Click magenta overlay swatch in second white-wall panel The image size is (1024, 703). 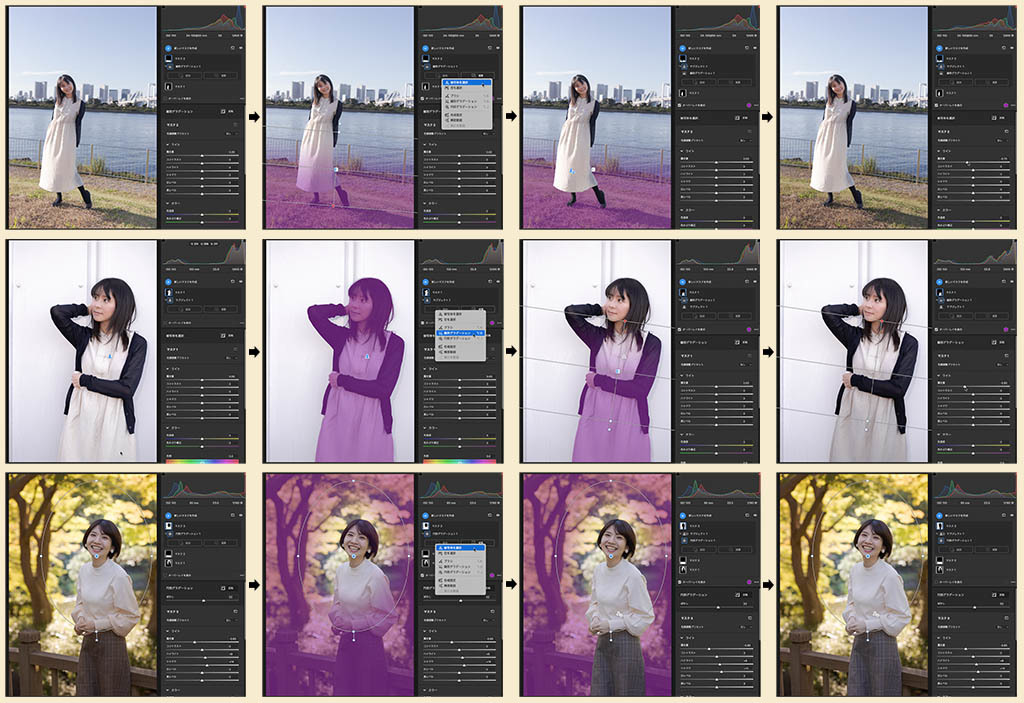point(492,323)
